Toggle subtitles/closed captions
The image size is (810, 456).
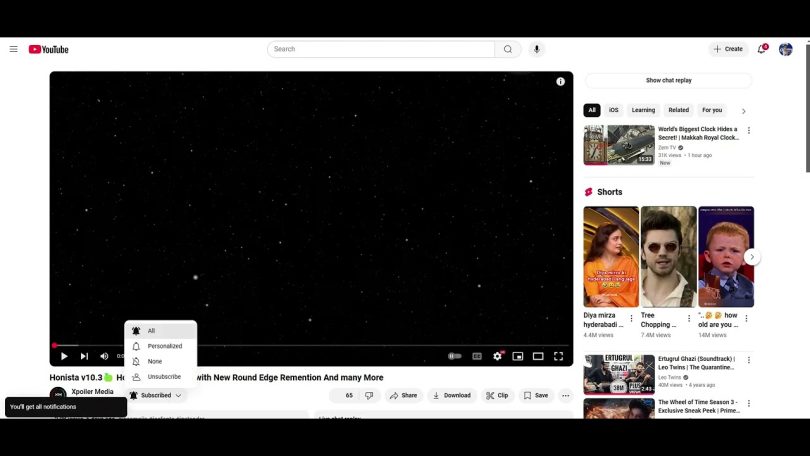477,356
